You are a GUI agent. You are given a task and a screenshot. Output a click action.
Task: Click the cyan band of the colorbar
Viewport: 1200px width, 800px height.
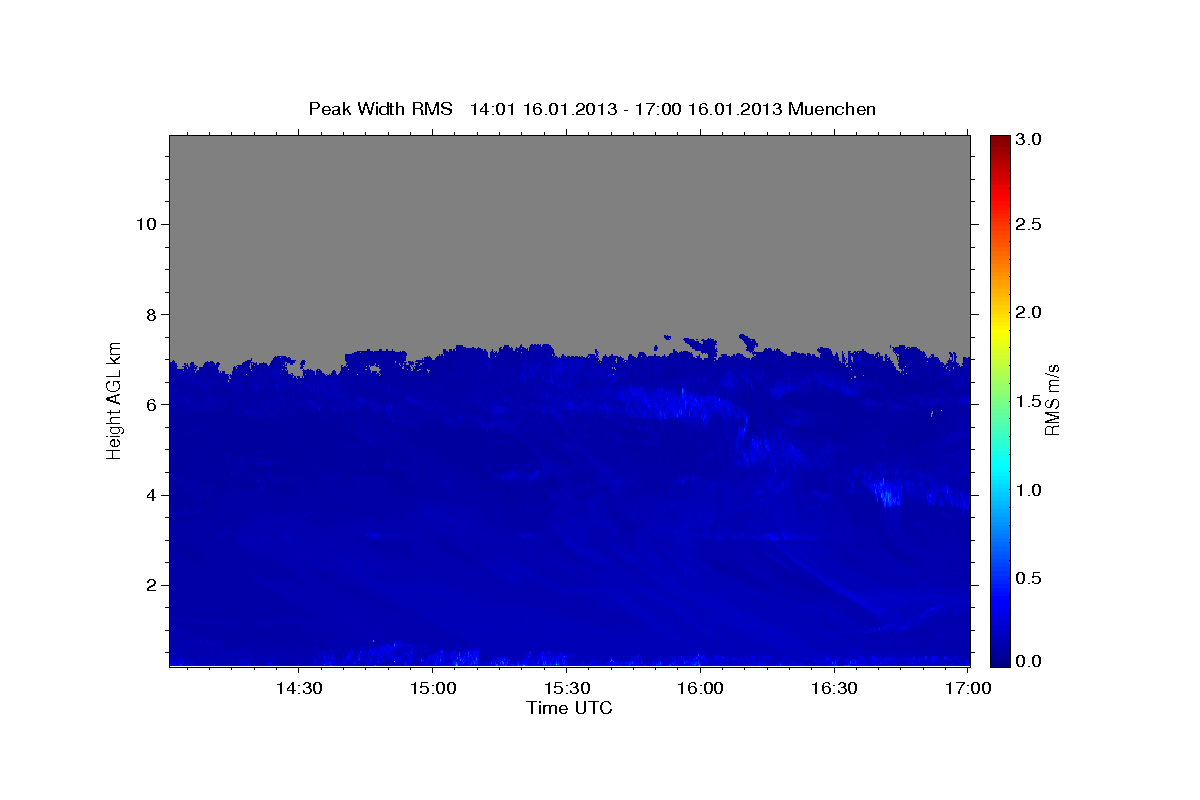pos(1000,470)
